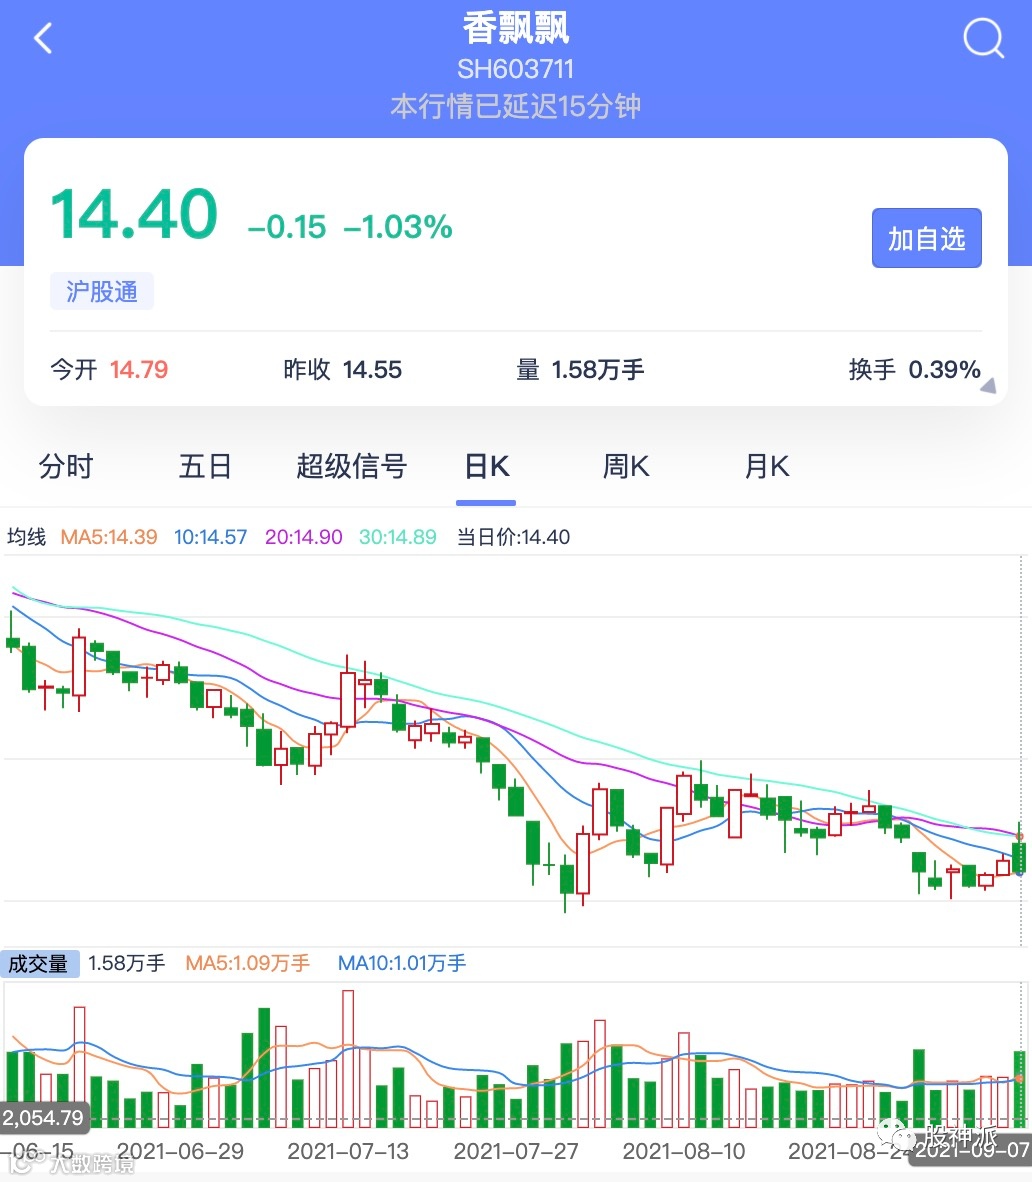Tap the tallest red volume bar
Screen dimensions: 1032x1182
(x=348, y=1058)
